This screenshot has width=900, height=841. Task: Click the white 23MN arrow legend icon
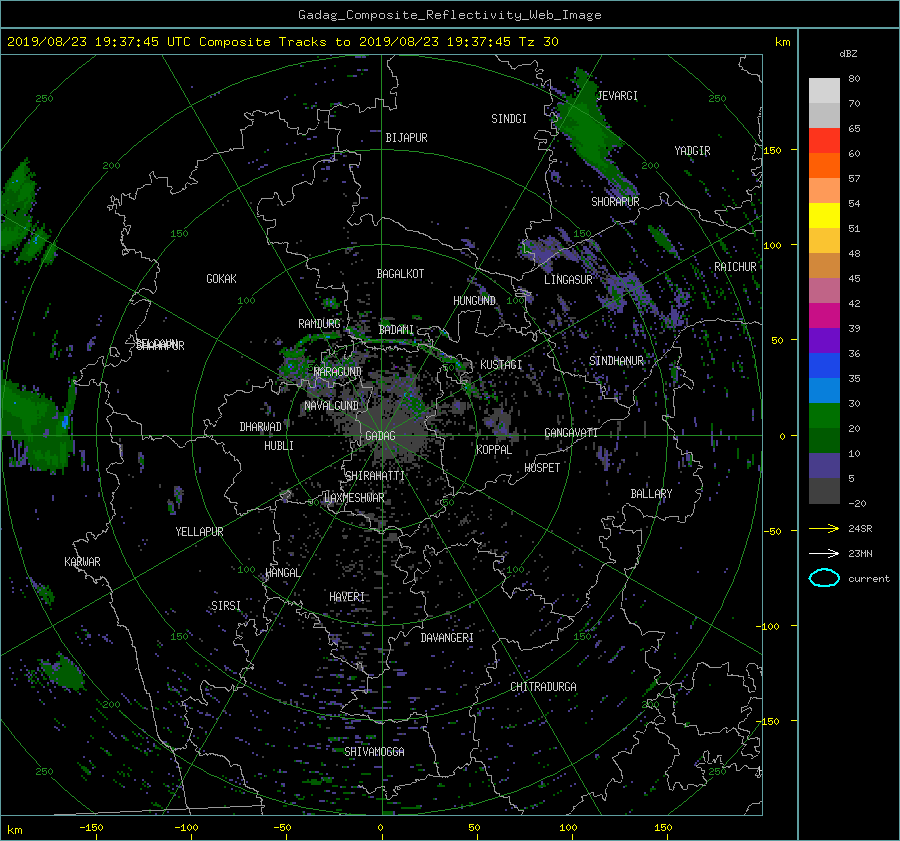824,553
